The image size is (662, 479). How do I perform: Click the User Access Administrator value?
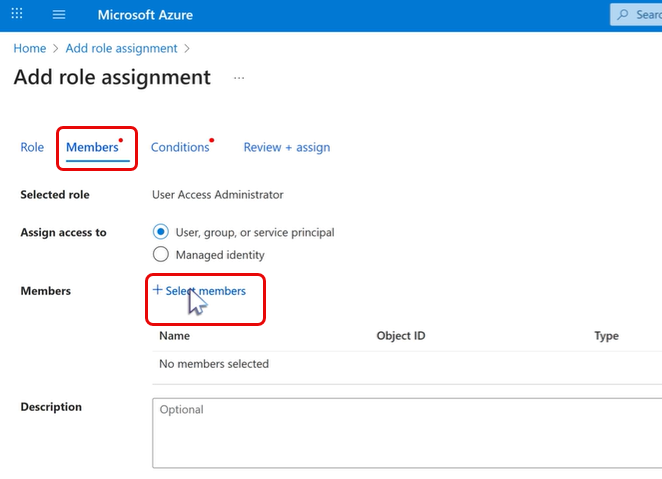(x=217, y=195)
